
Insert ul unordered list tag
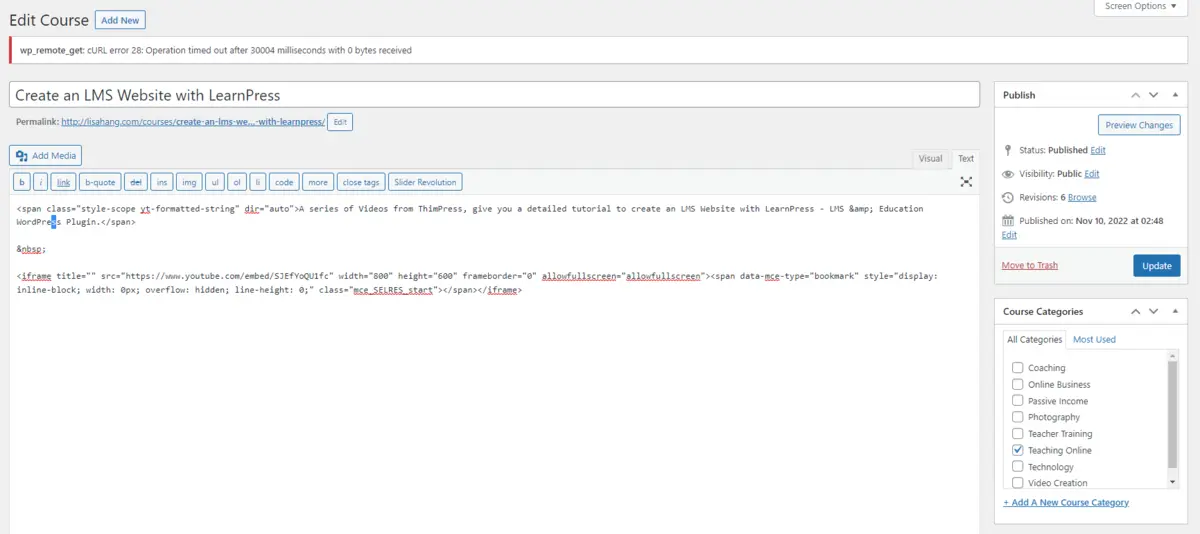coord(215,182)
